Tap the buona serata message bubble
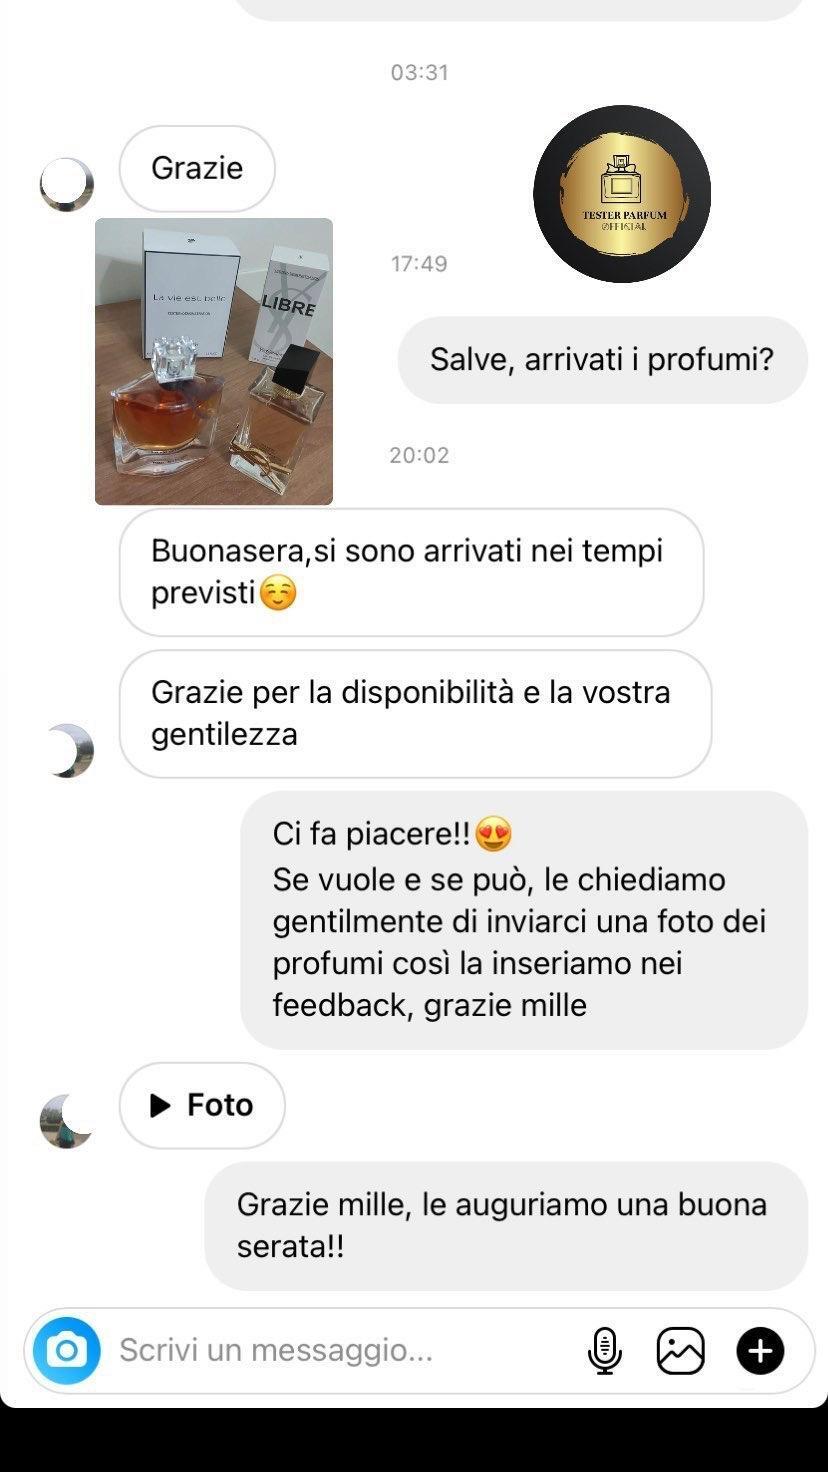The height and width of the screenshot is (1472, 828). tap(506, 1226)
